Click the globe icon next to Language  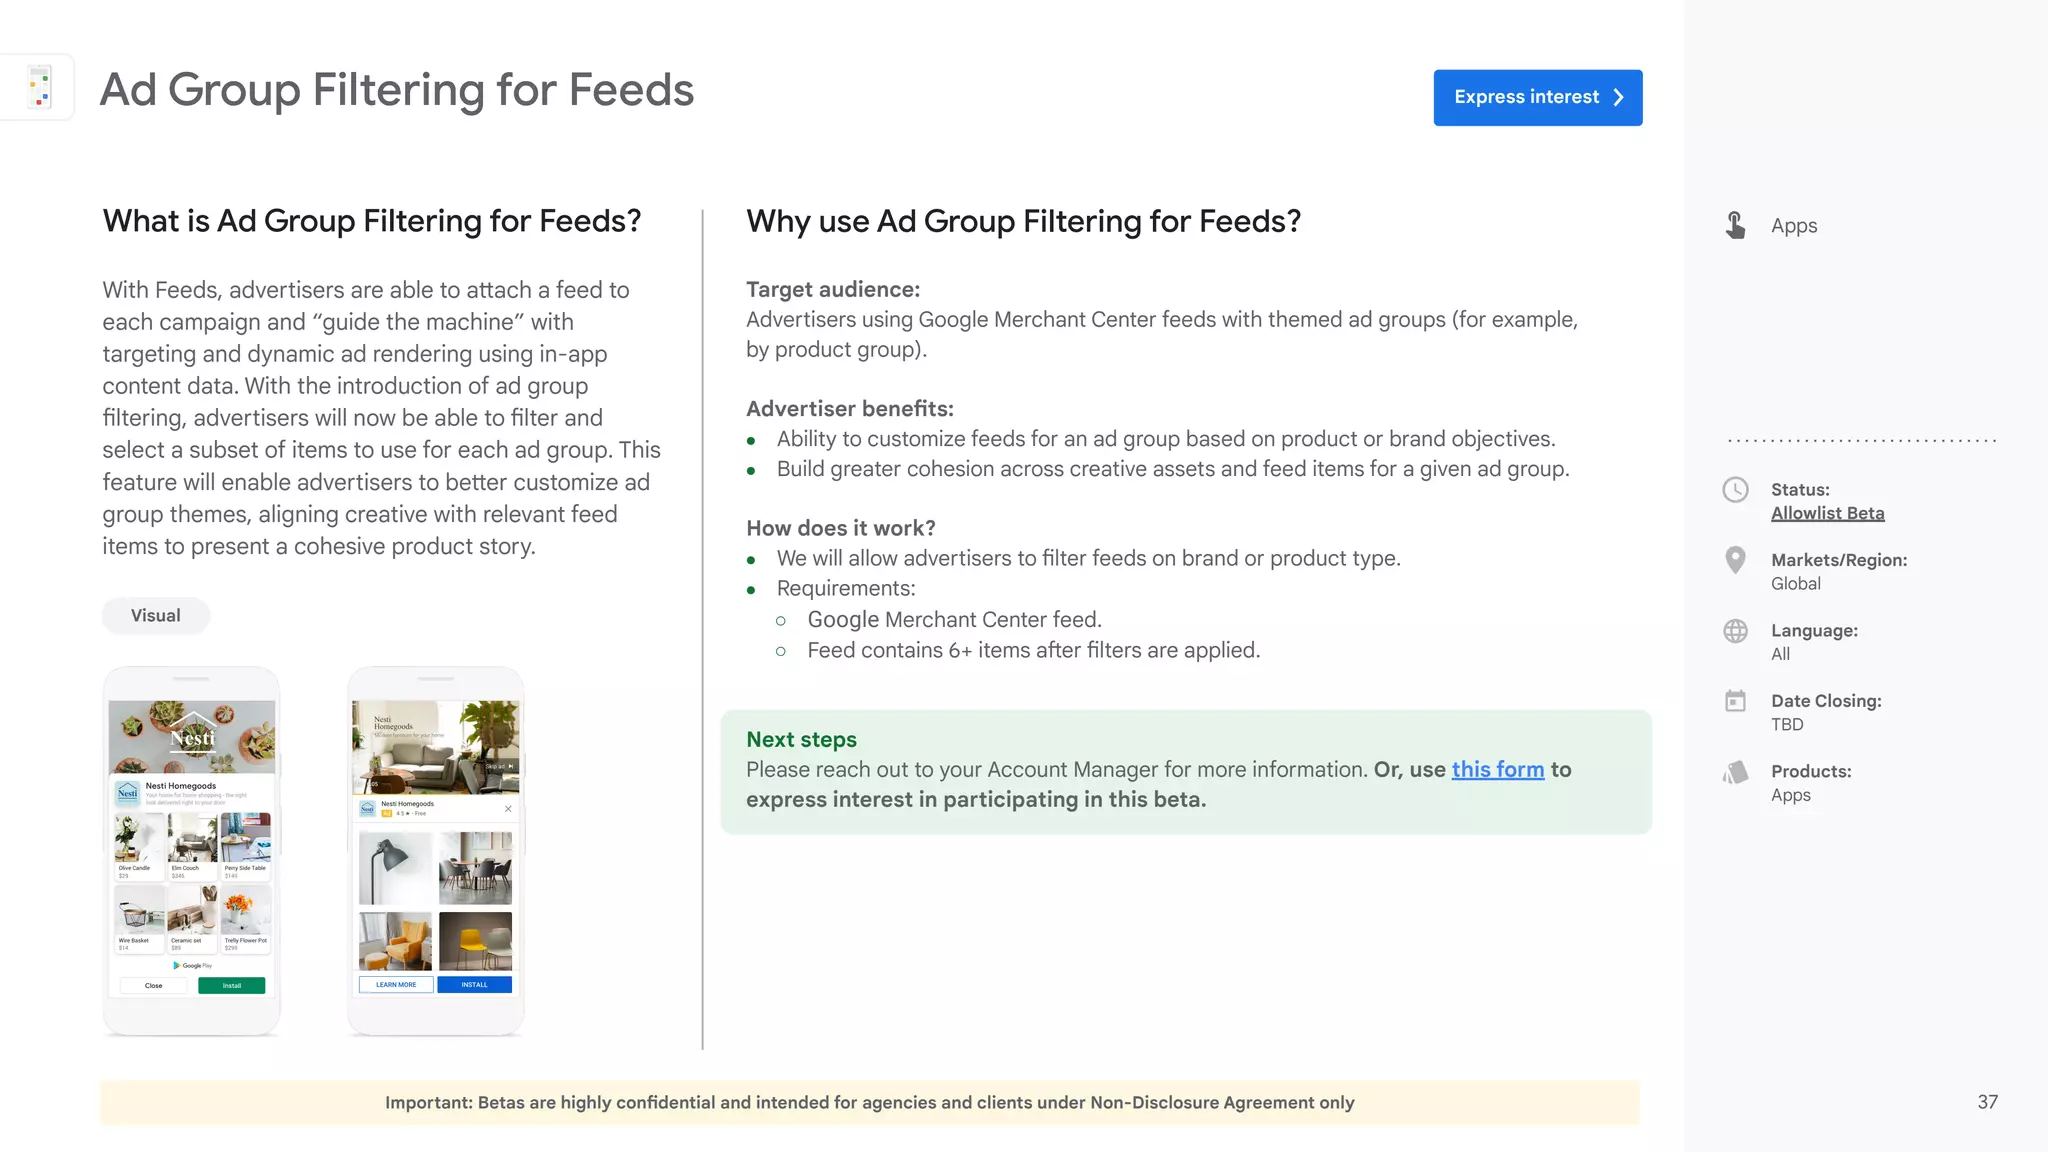click(x=1736, y=631)
